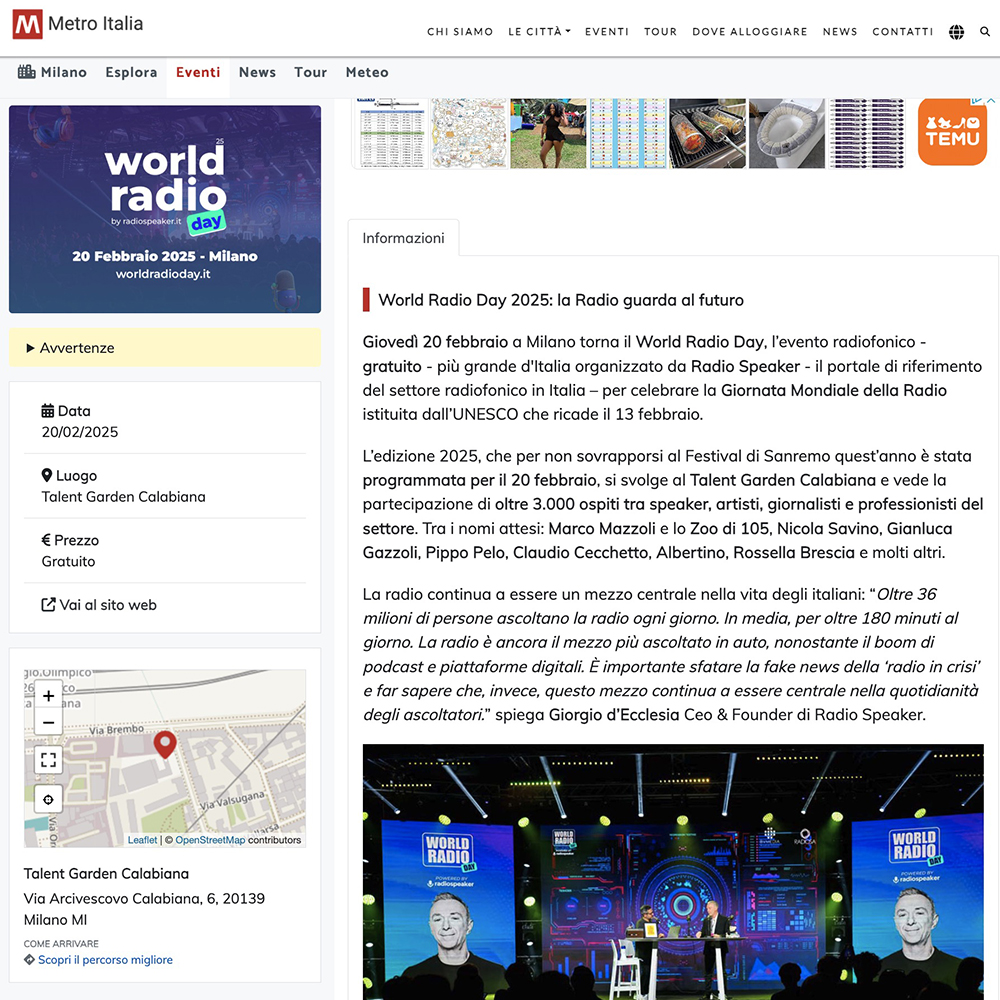Click the Temu ad logo

point(952,132)
